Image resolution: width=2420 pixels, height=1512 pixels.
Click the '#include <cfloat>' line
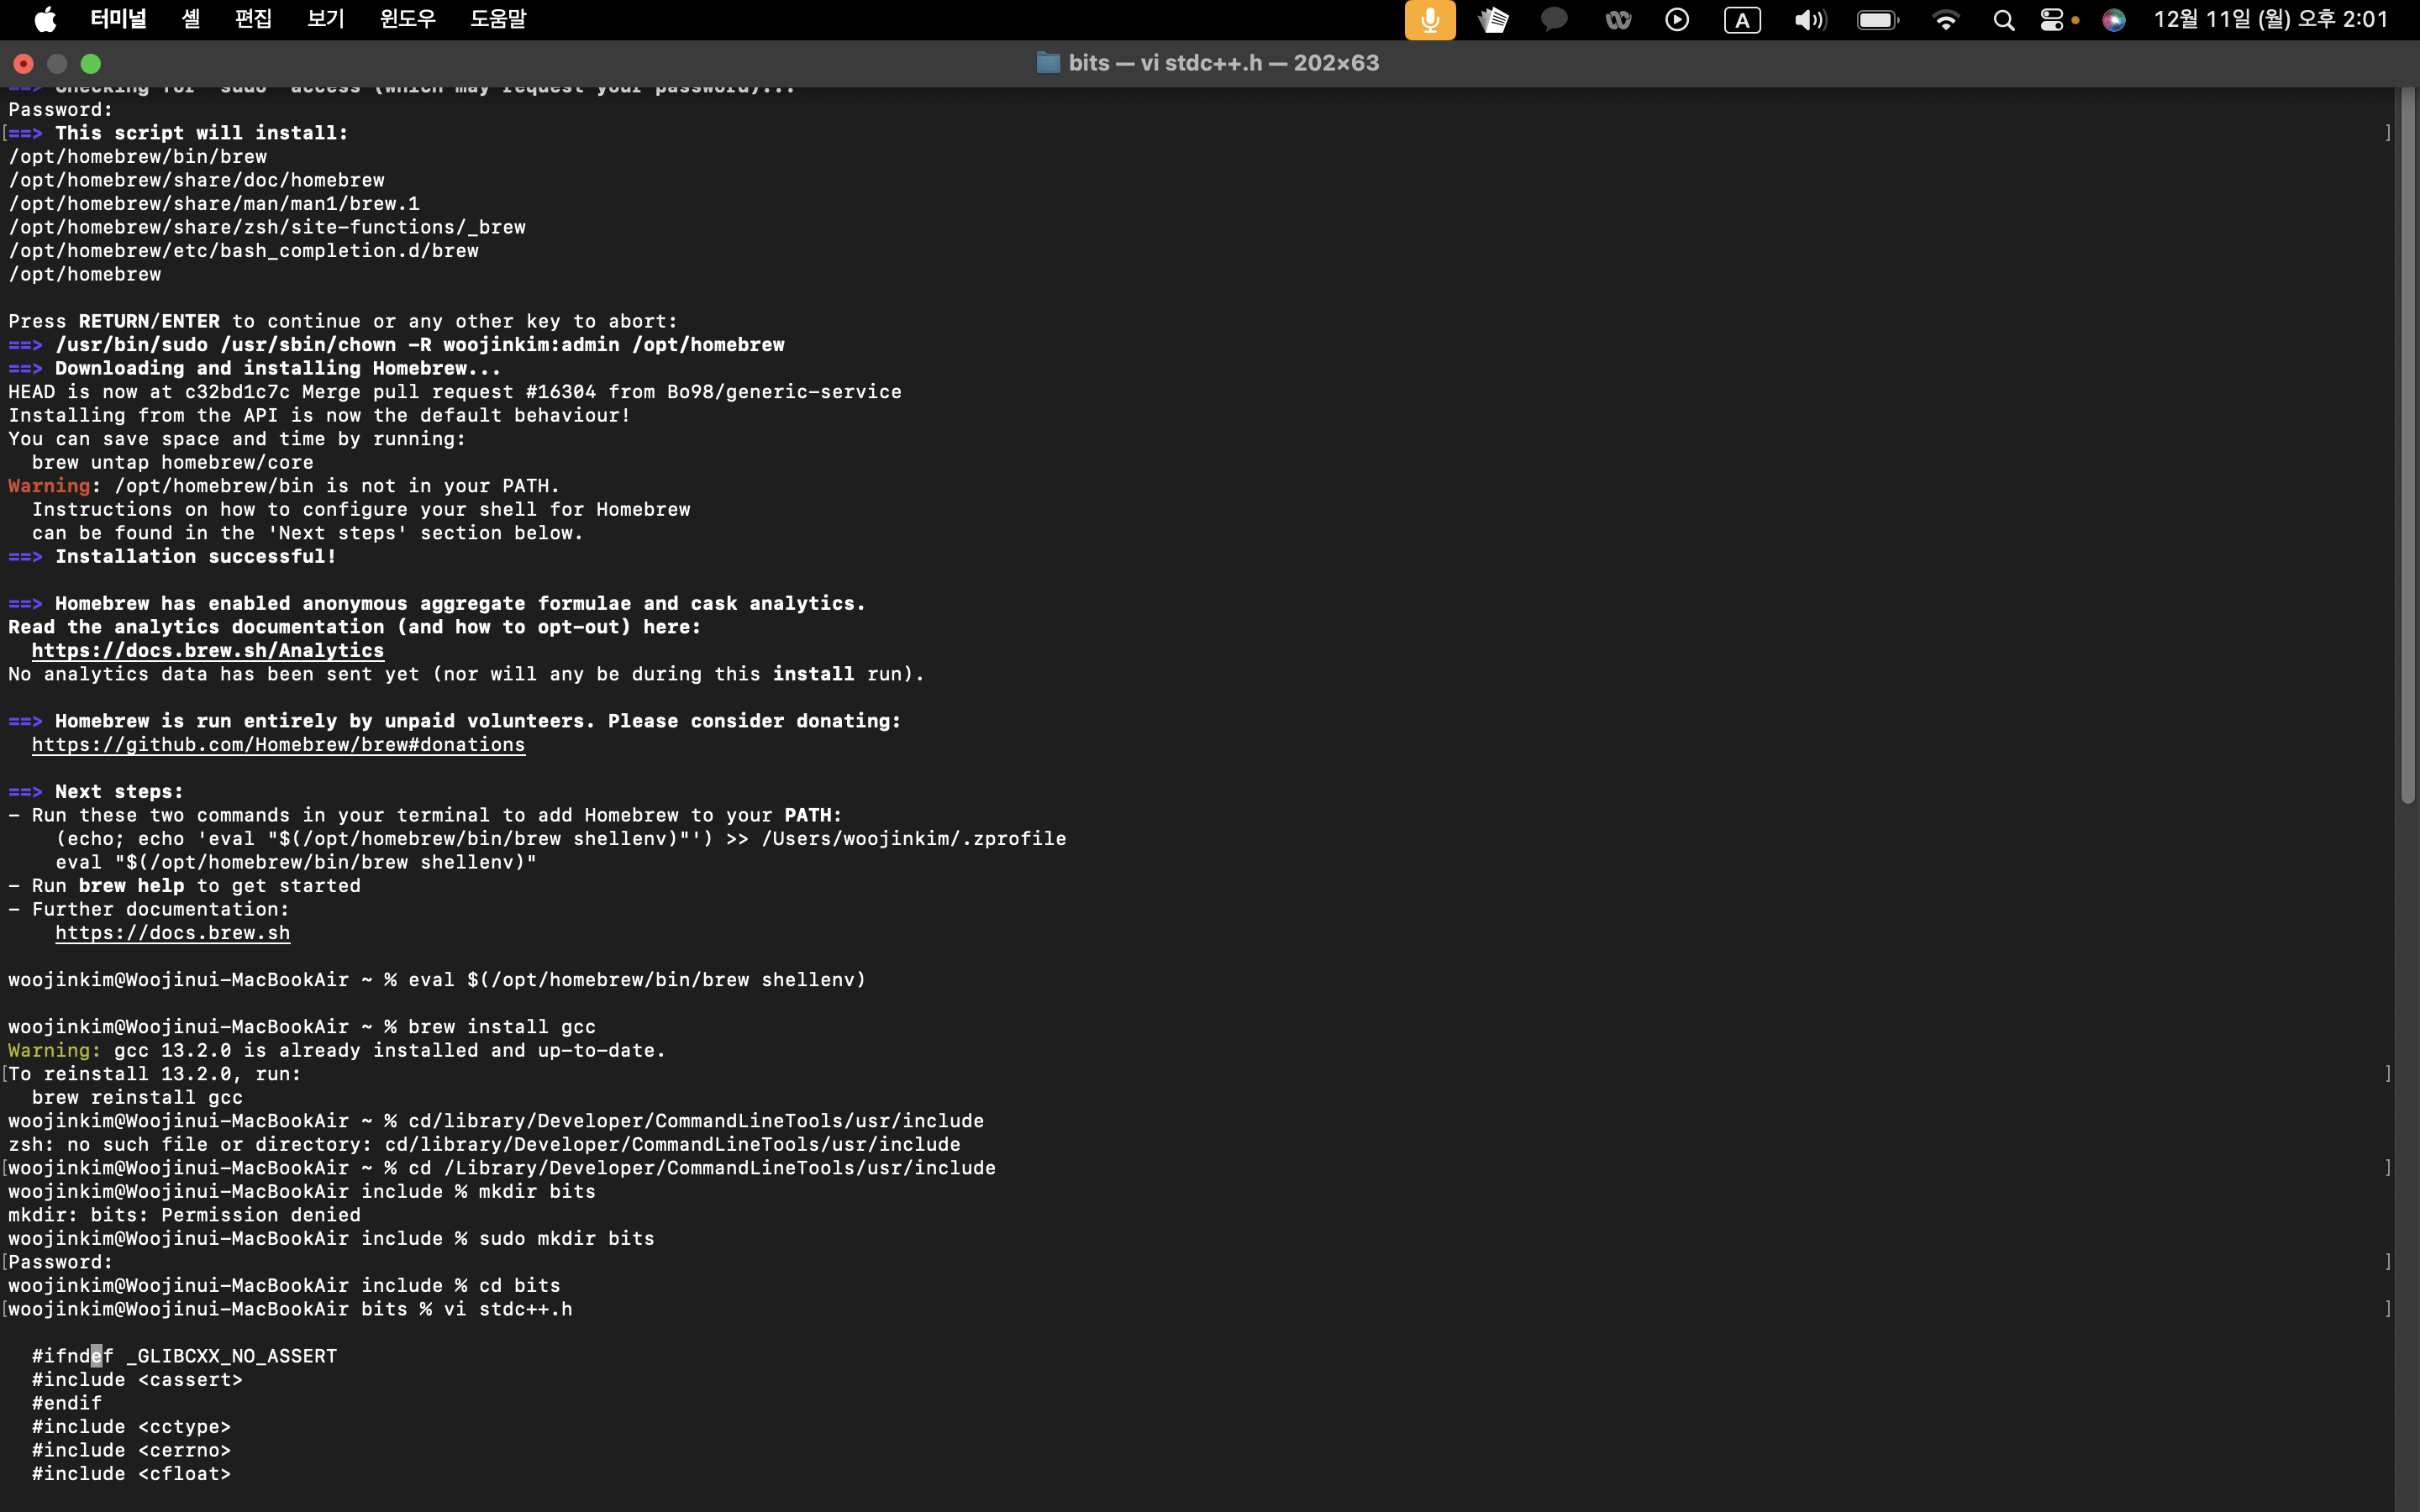131,1473
